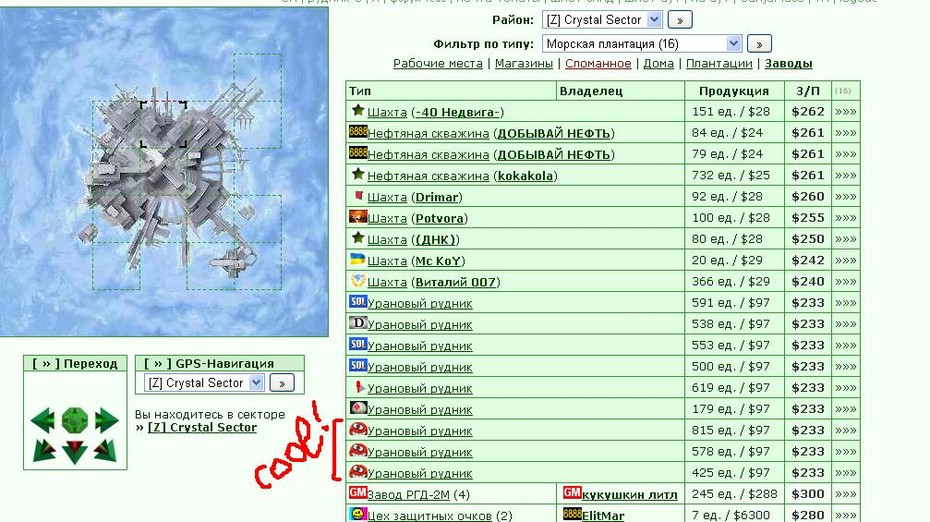Viewport: 930px width, 522px height.
Task: Click 6888 icon on the 79 ед. oil well row
Action: click(358, 153)
